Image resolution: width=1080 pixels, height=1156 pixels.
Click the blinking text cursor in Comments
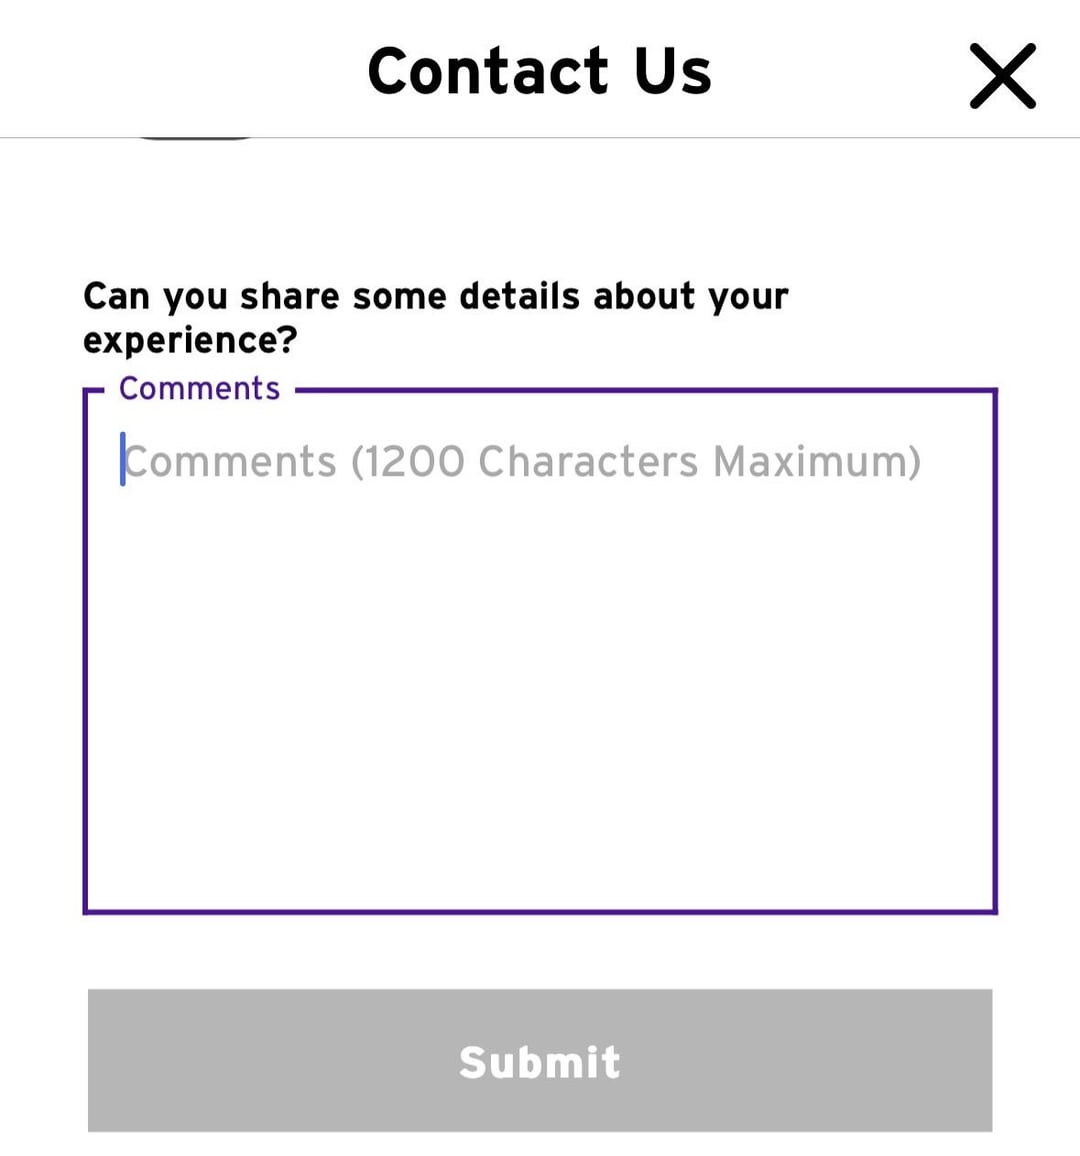click(123, 460)
